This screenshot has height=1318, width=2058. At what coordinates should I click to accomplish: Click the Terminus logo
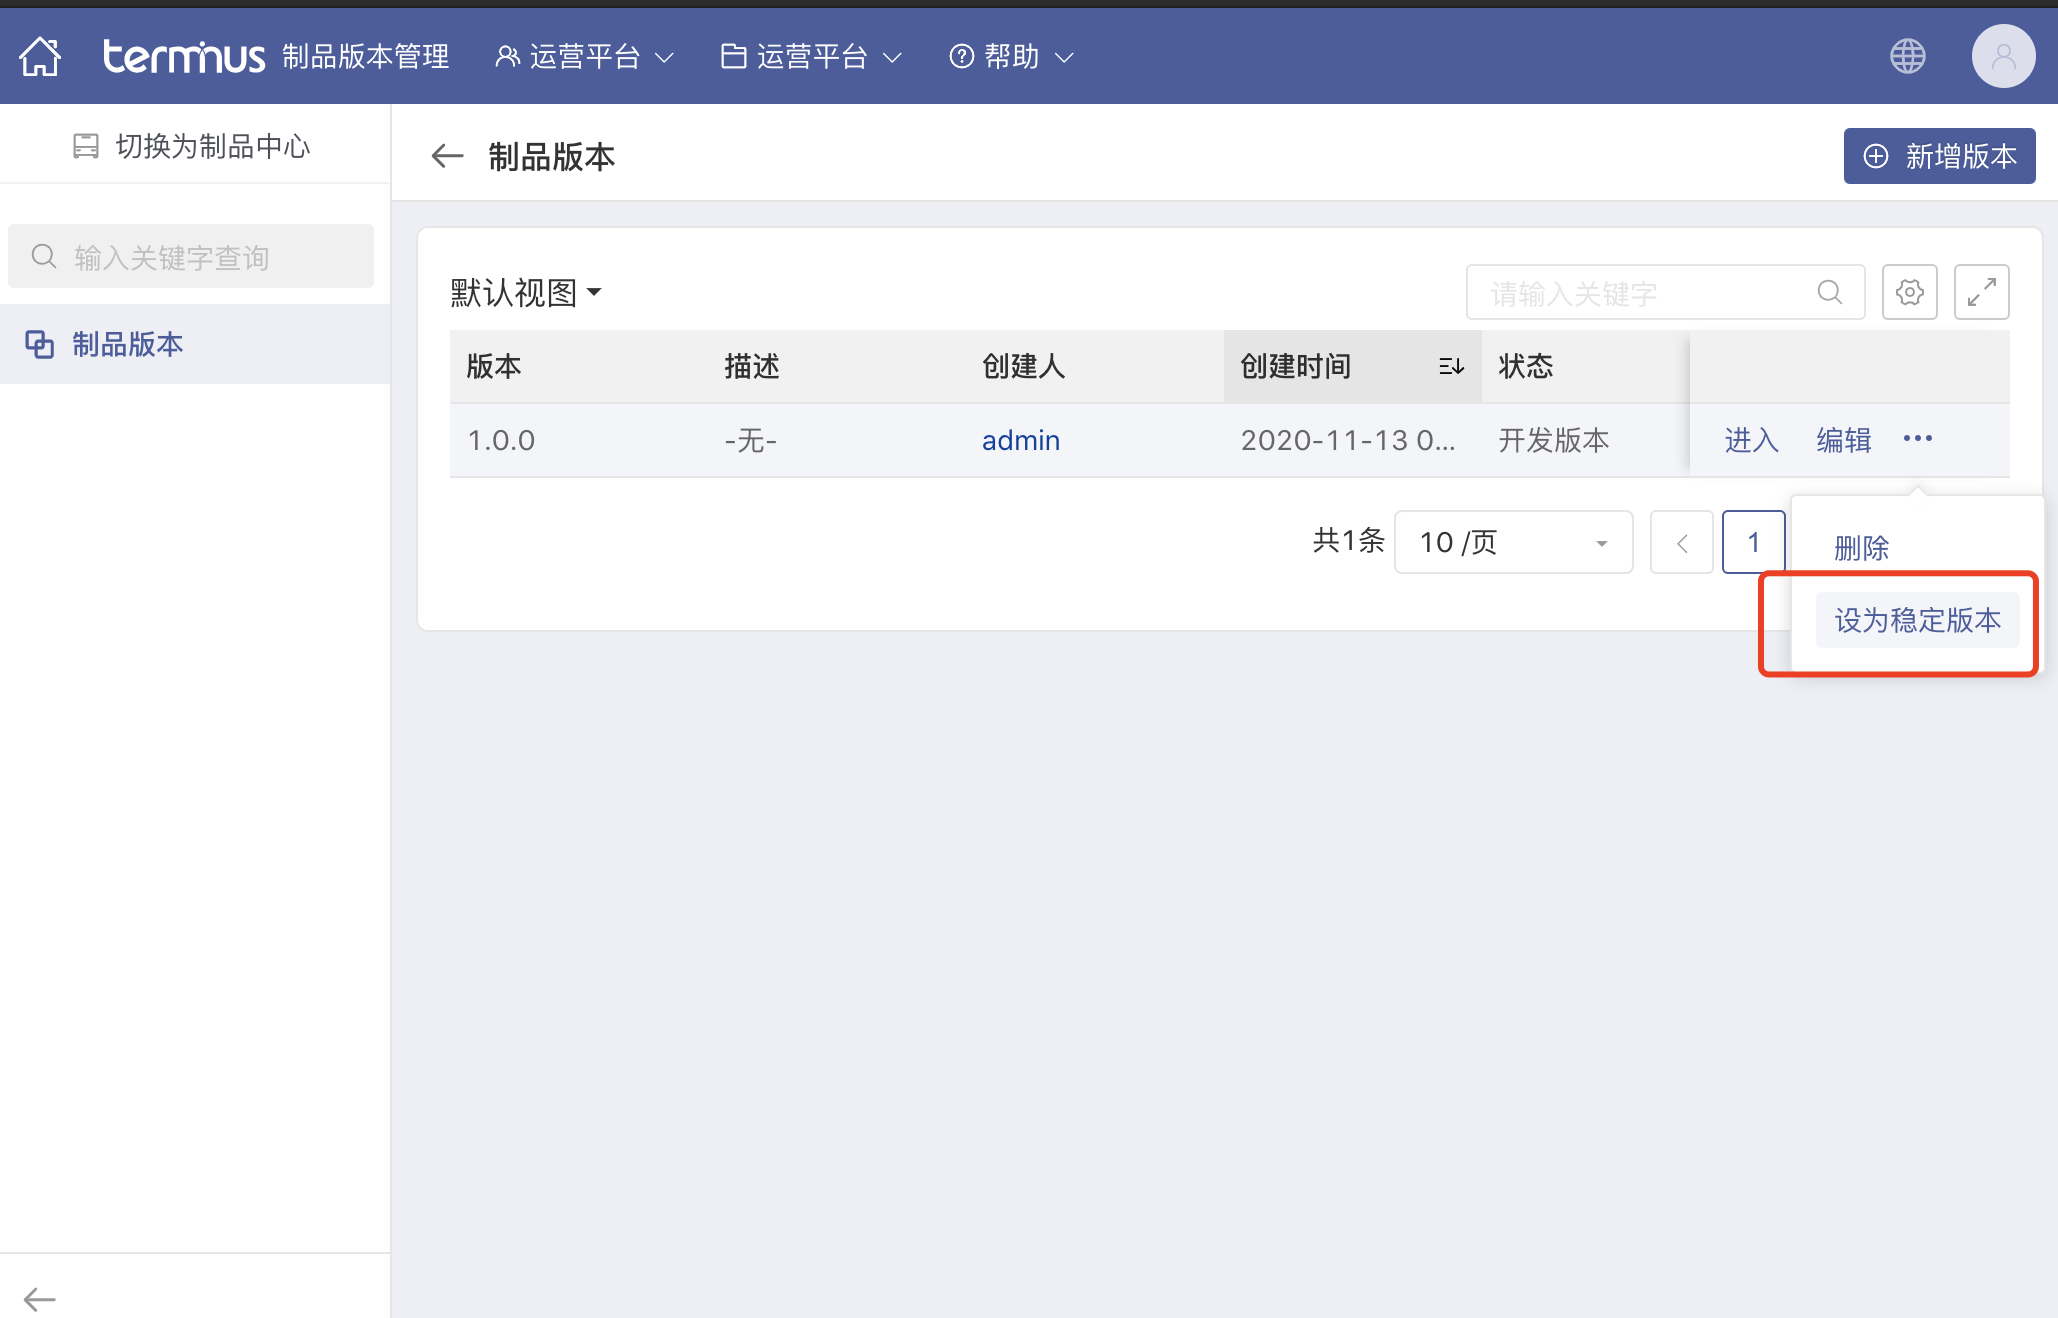(184, 56)
